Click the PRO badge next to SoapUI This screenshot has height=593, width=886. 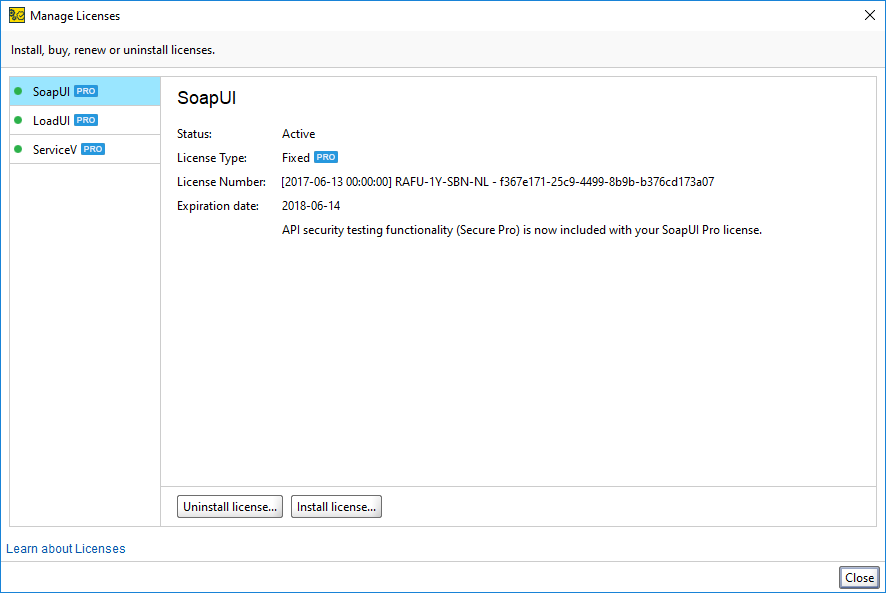(86, 91)
